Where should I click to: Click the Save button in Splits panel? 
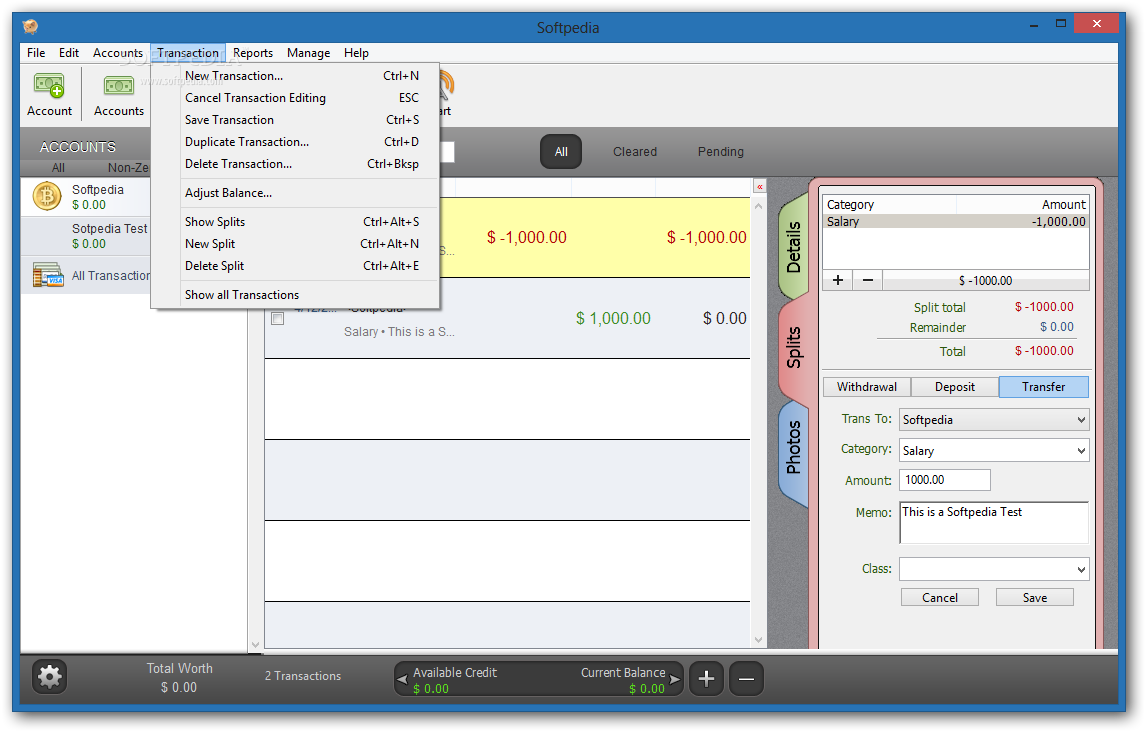point(1034,598)
